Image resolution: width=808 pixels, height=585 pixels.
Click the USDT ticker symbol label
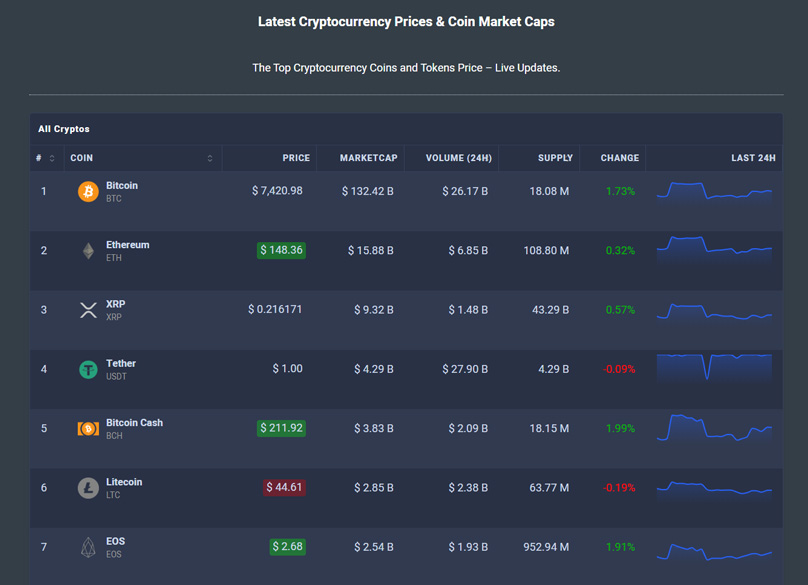[x=116, y=377]
